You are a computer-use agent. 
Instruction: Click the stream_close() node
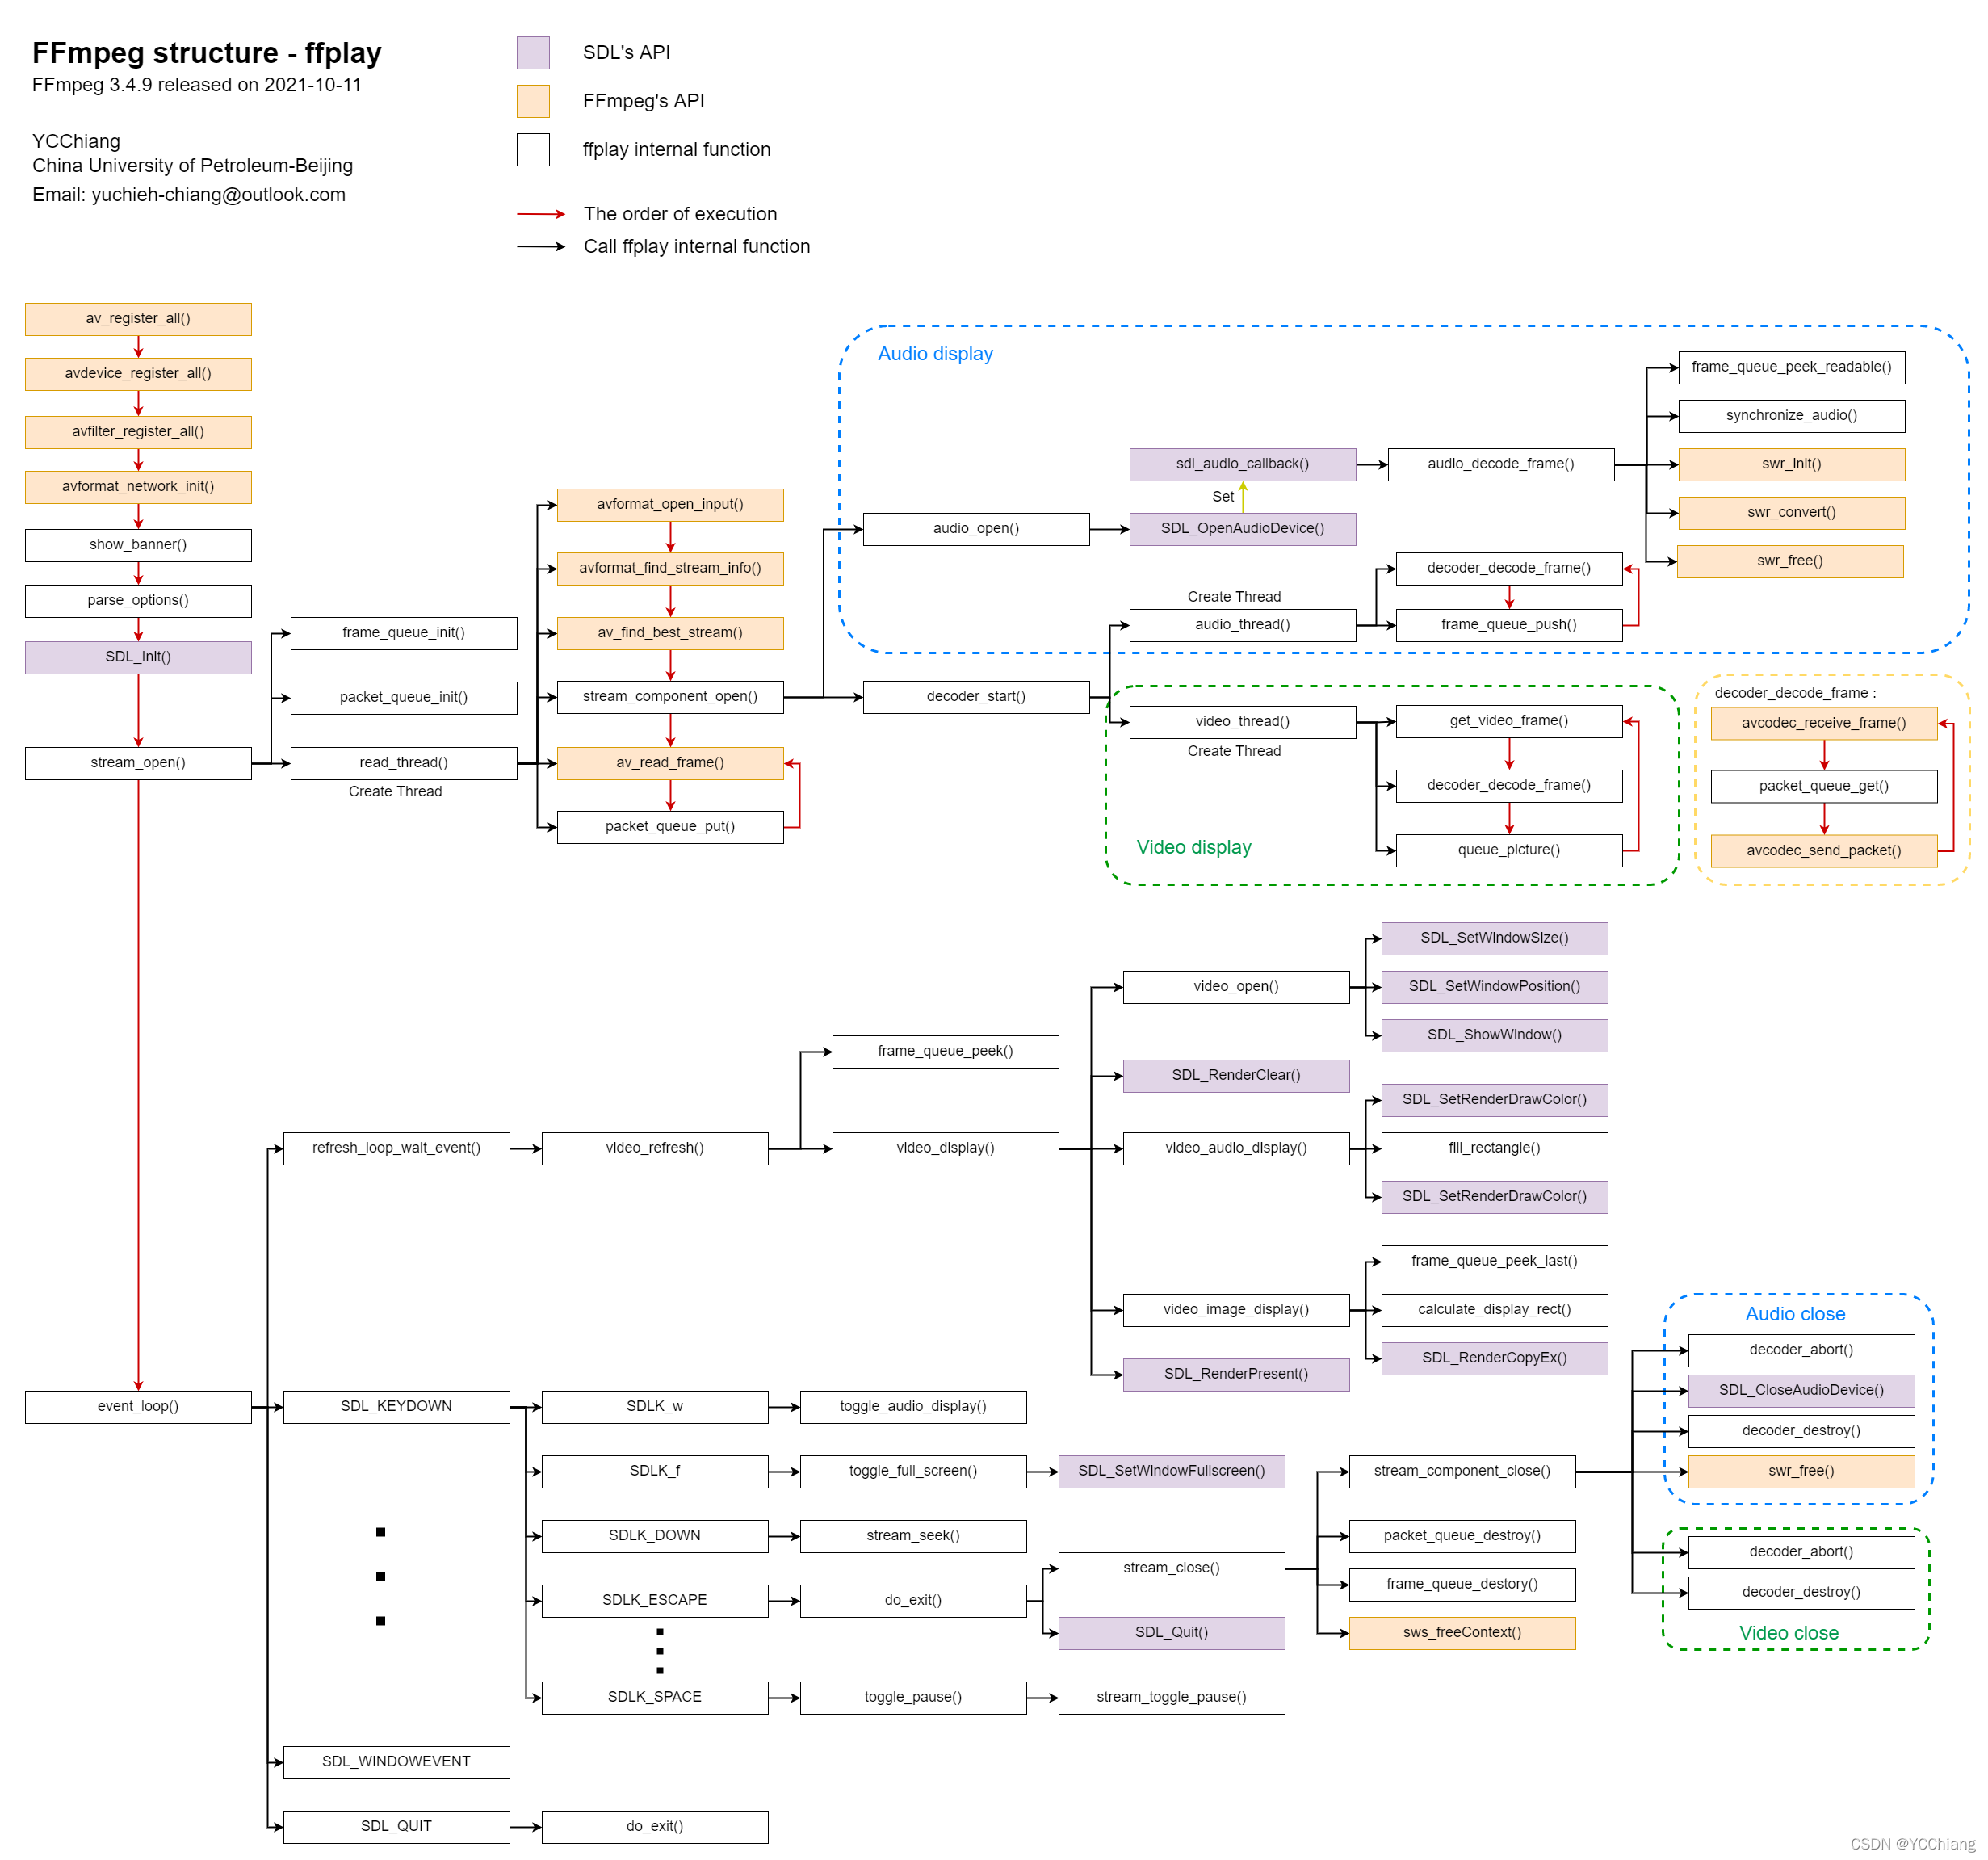click(x=1172, y=1569)
